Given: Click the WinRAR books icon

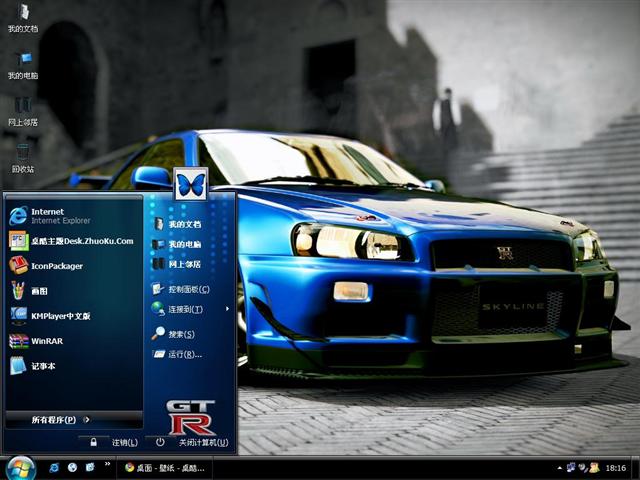Looking at the screenshot, I should tap(19, 341).
